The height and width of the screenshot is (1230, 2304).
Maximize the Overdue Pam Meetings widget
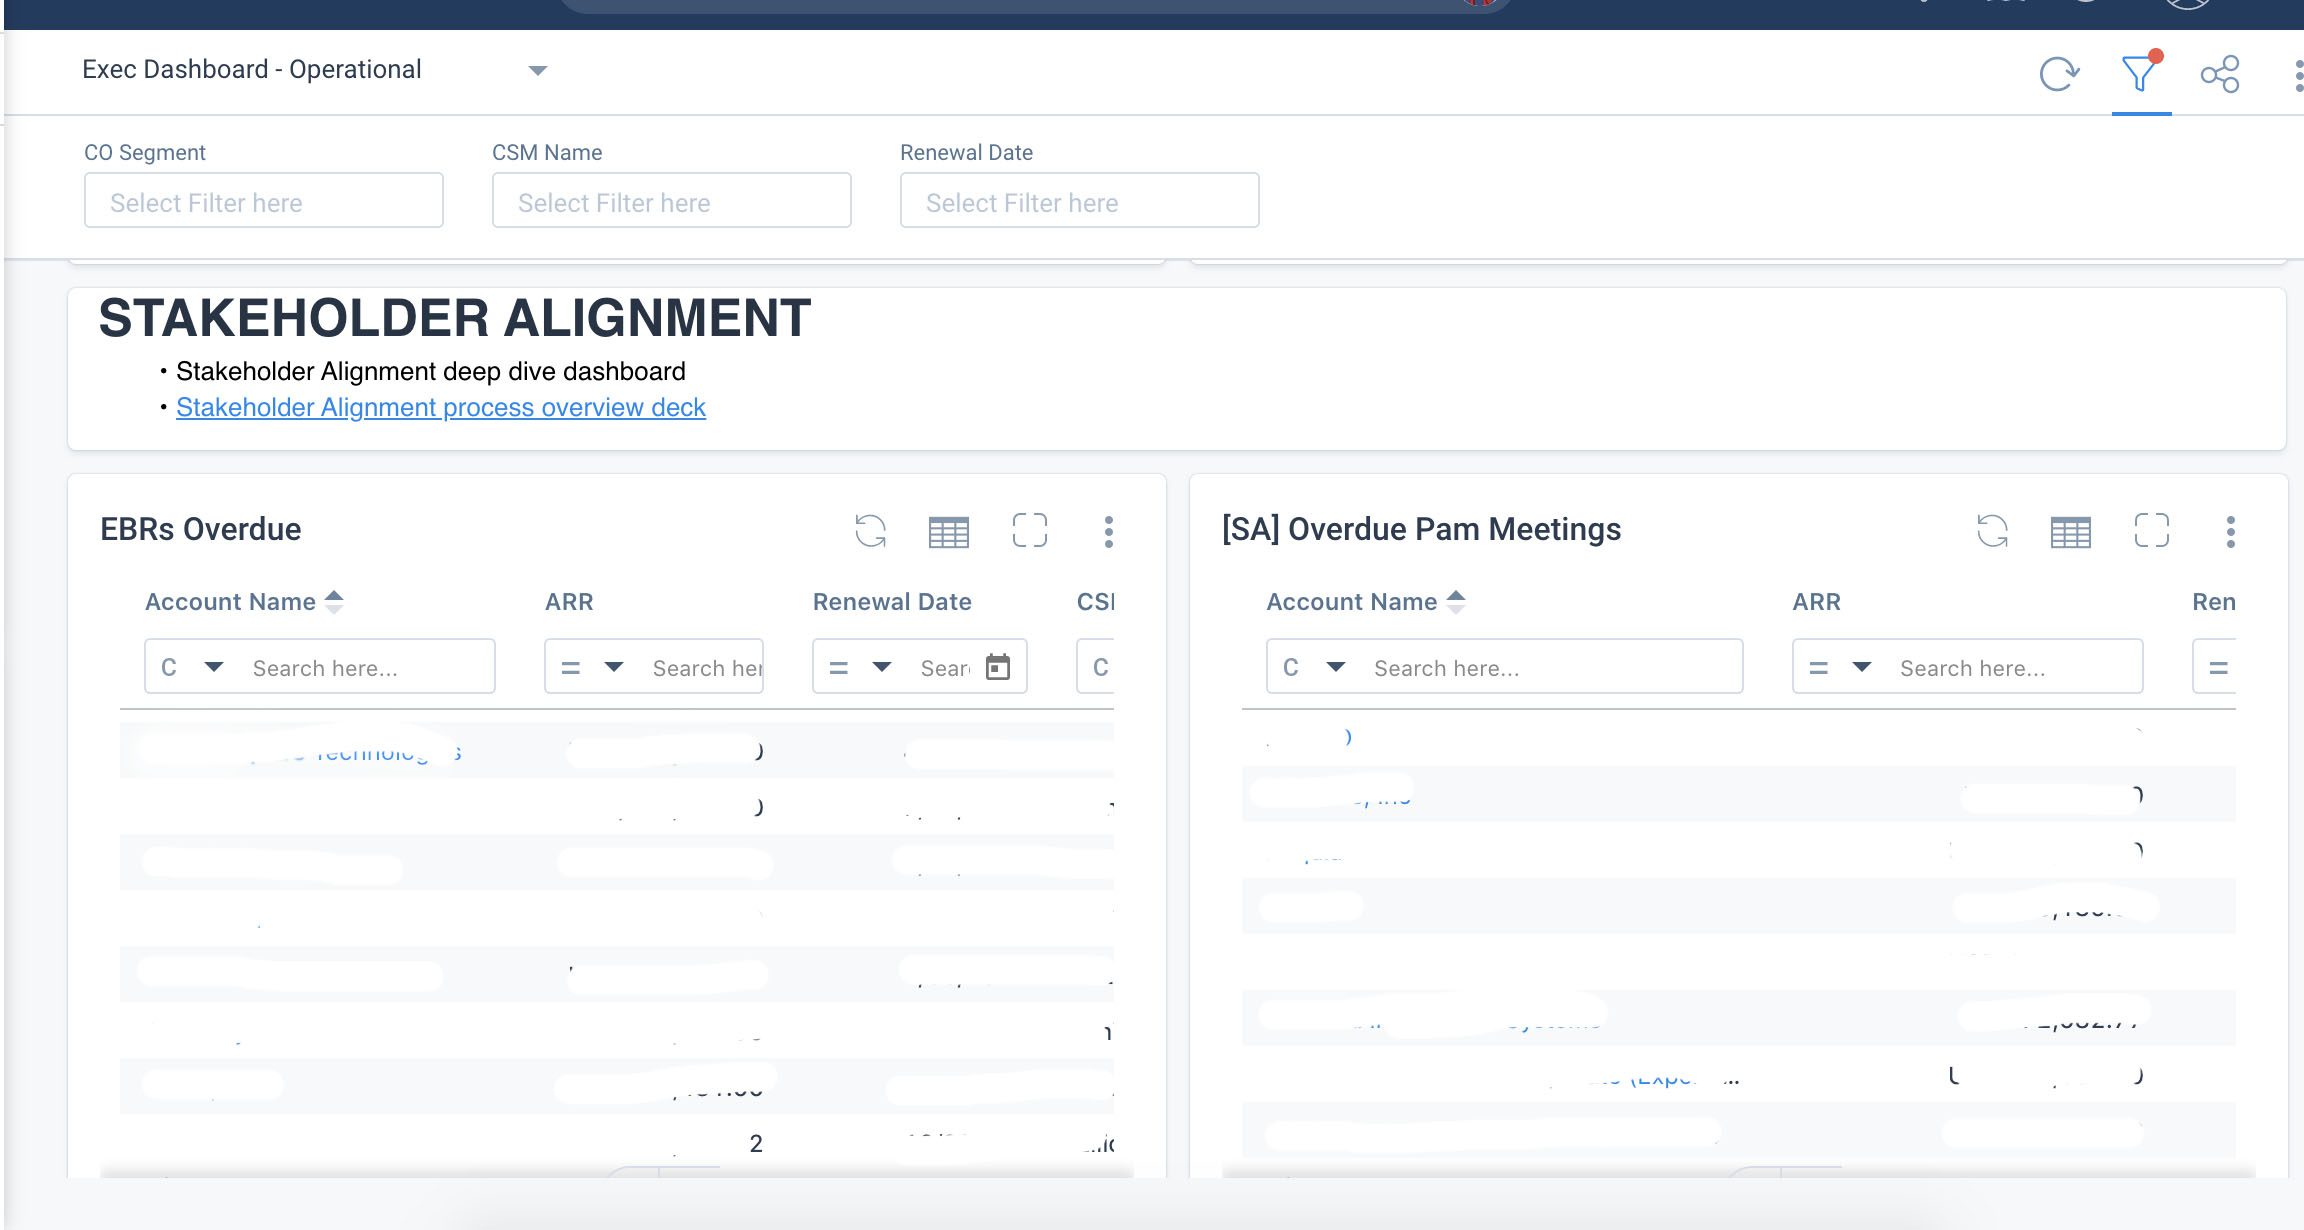pyautogui.click(x=2151, y=531)
